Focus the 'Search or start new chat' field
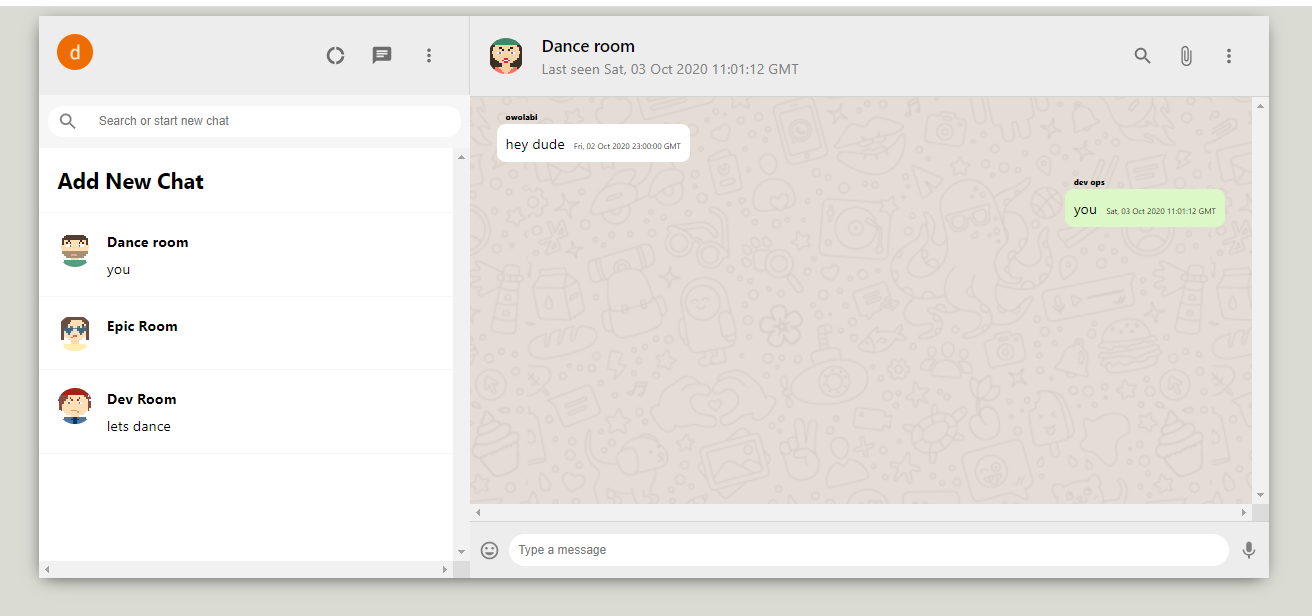The image size is (1312, 616). pyautogui.click(x=254, y=121)
